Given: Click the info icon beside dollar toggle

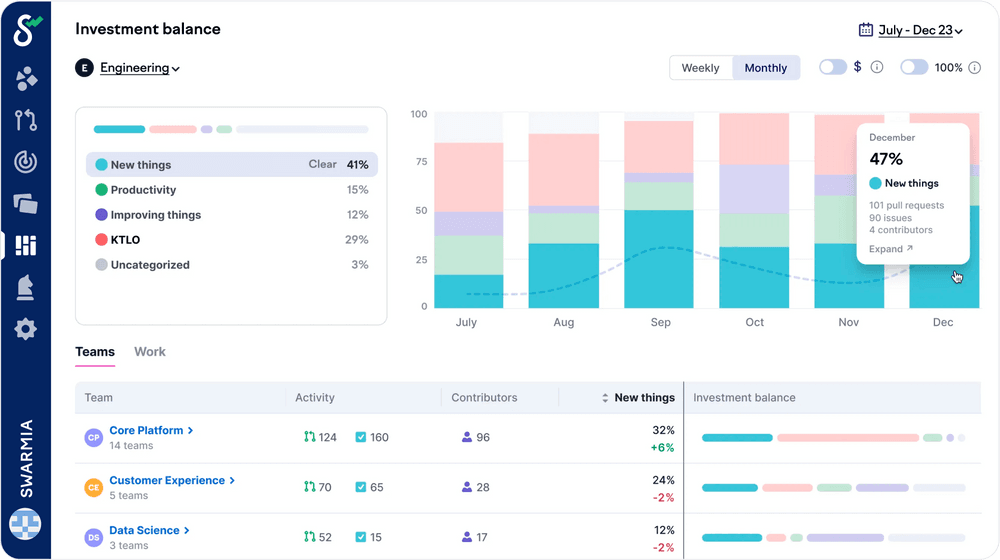Looking at the screenshot, I should [877, 68].
